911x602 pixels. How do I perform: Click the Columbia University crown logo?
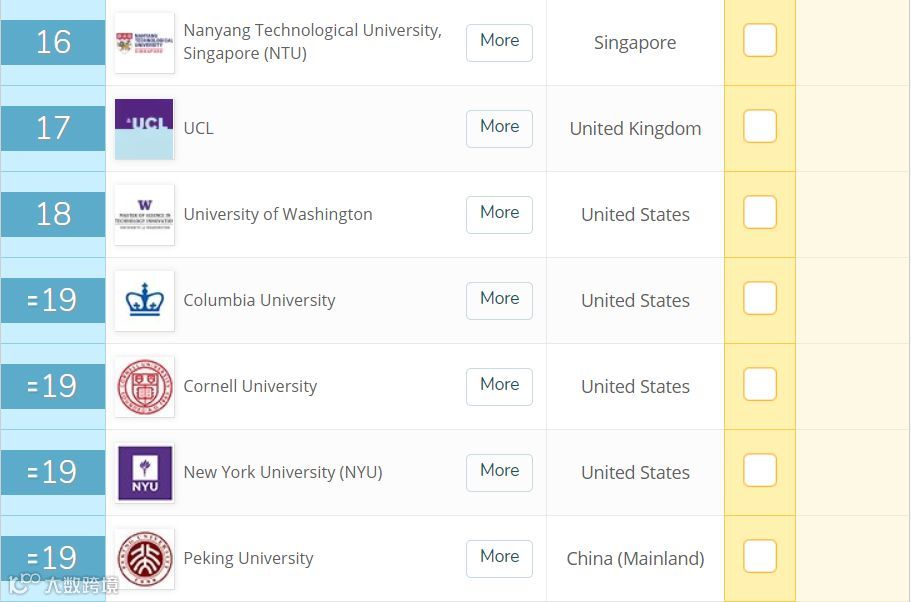144,301
